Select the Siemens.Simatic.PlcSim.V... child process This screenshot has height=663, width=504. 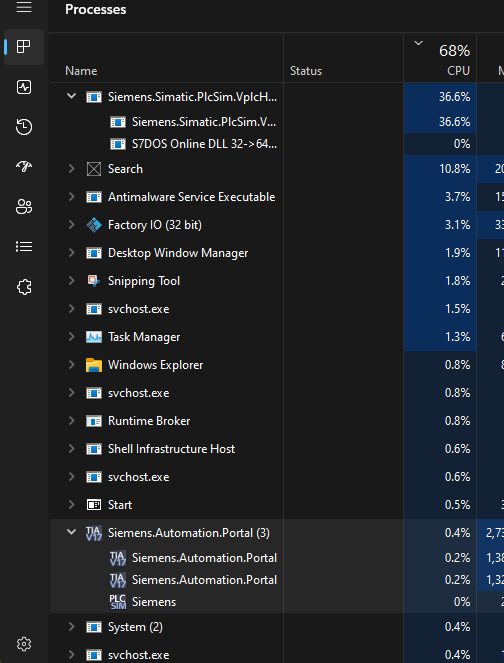click(277, 122)
